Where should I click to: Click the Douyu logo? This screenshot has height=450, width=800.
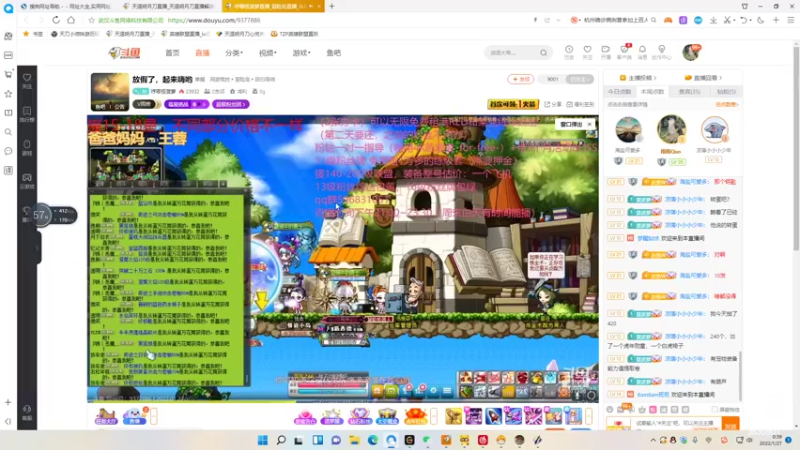click(124, 53)
